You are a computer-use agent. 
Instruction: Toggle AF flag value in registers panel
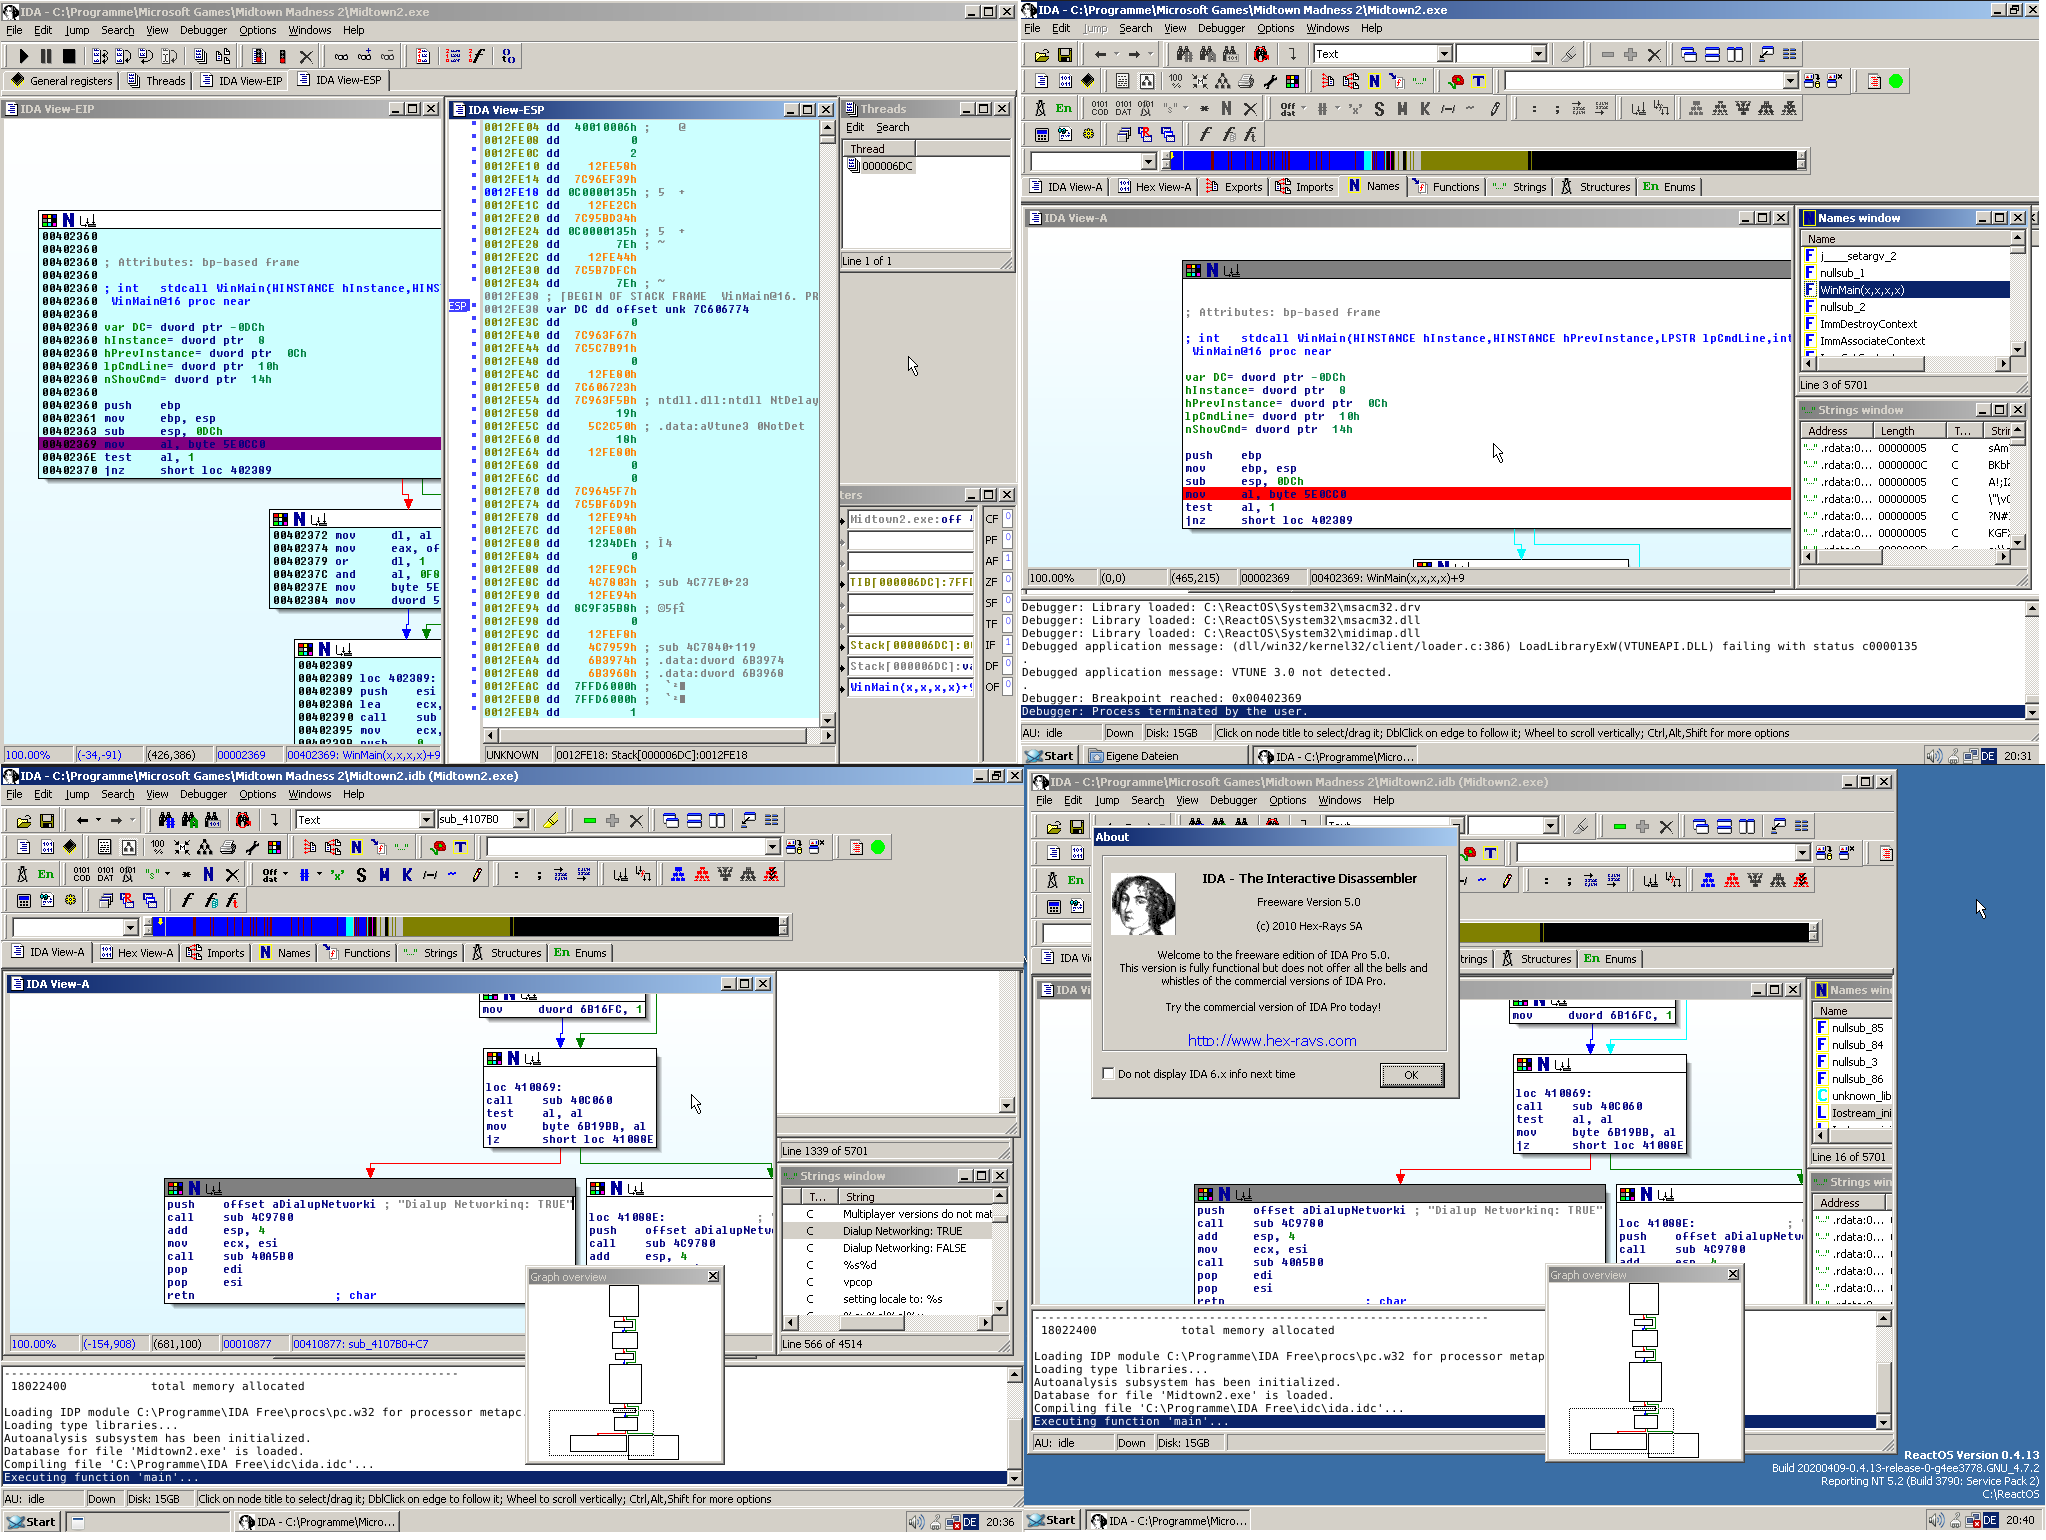[x=1008, y=559]
